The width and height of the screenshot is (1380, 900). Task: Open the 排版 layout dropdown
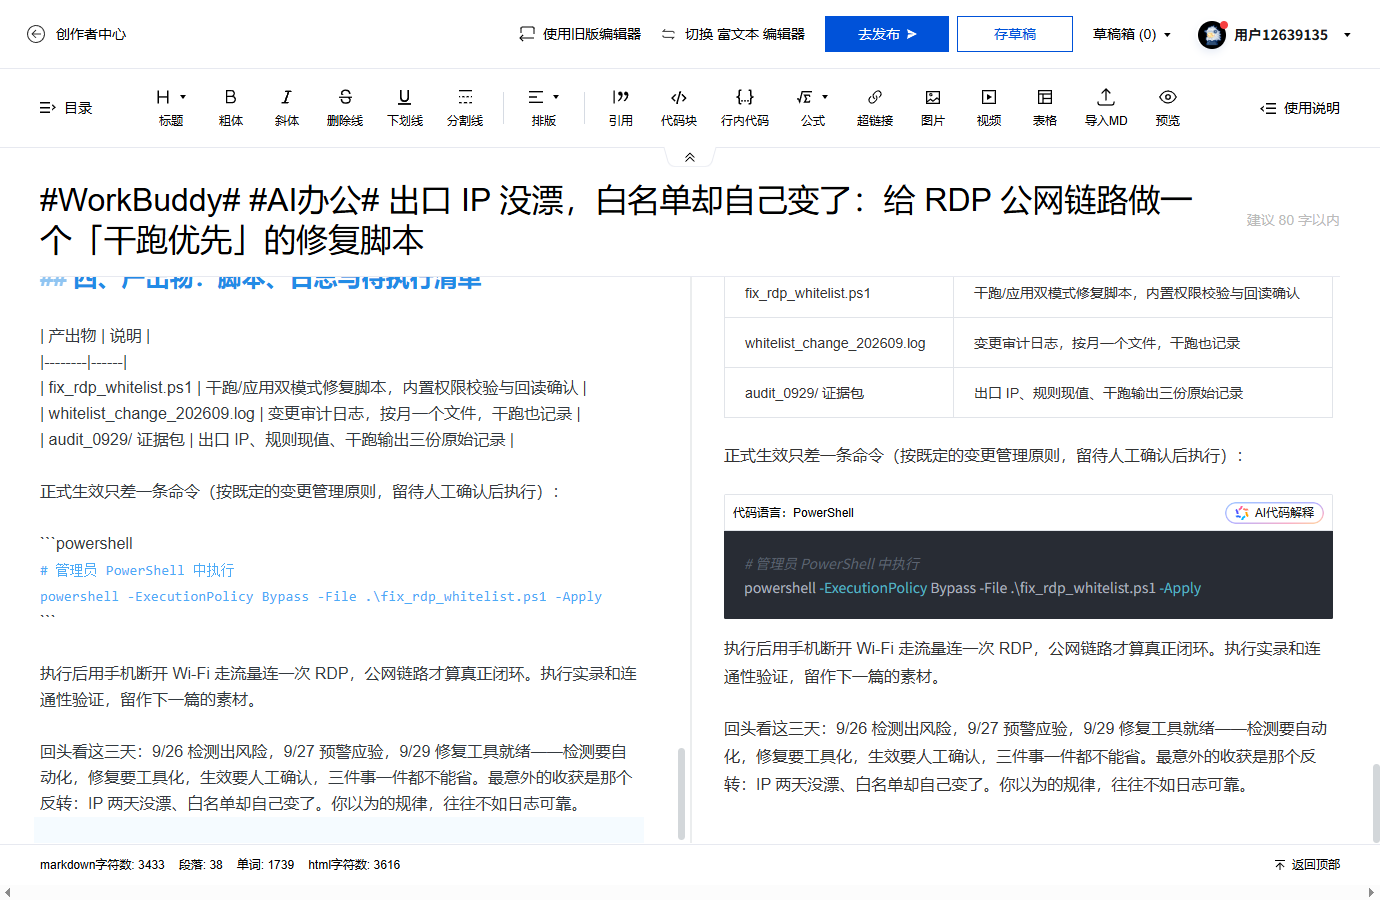pos(544,108)
